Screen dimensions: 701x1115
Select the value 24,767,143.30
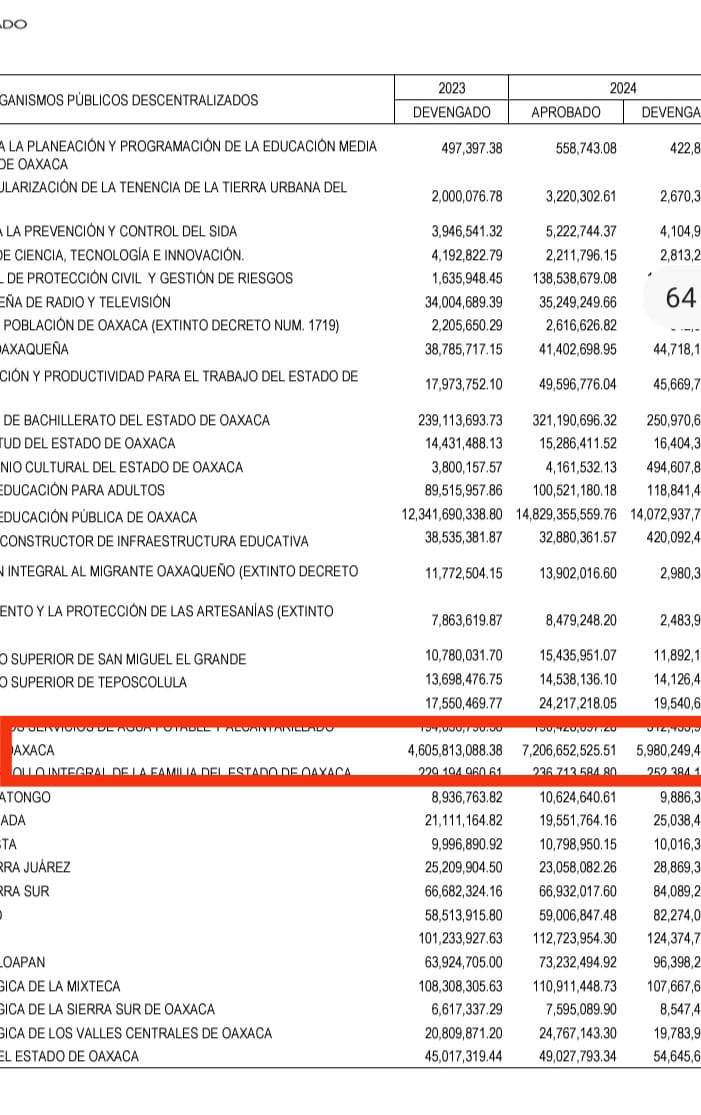578,1033
